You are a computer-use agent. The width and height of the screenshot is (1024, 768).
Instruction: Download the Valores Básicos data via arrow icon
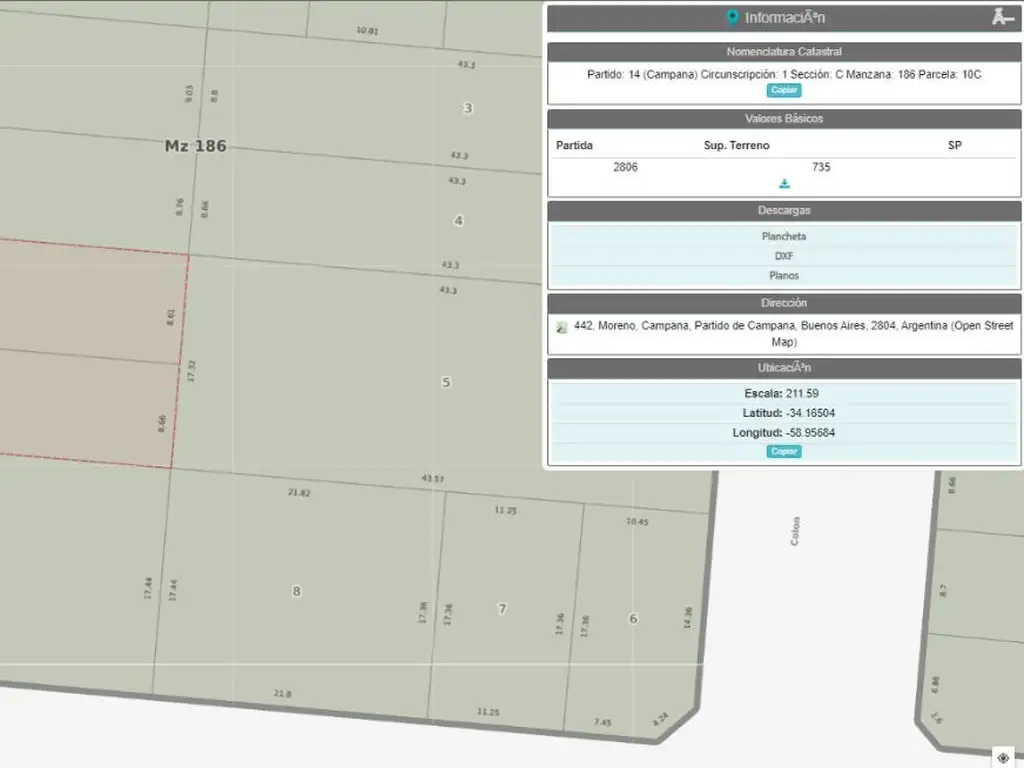[784, 184]
